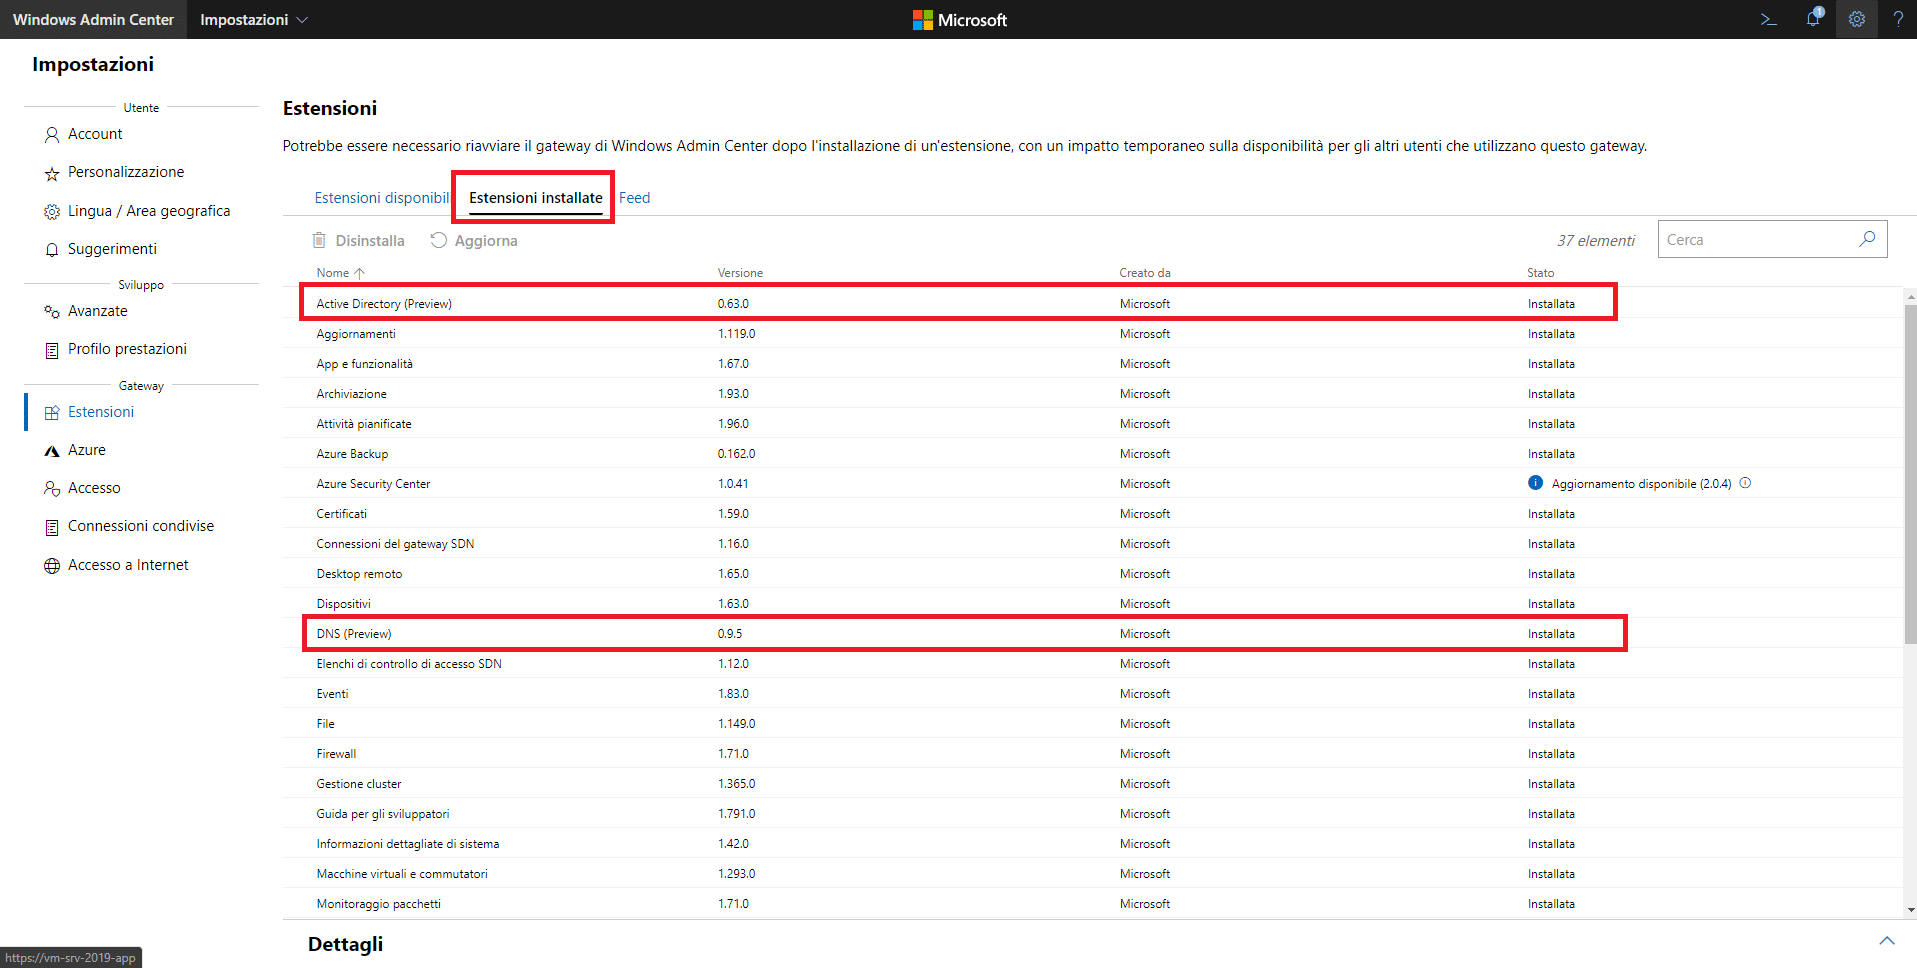Screen dimensions: 1917x968
Task: Select the Estensioni installate tab
Action: (x=536, y=198)
